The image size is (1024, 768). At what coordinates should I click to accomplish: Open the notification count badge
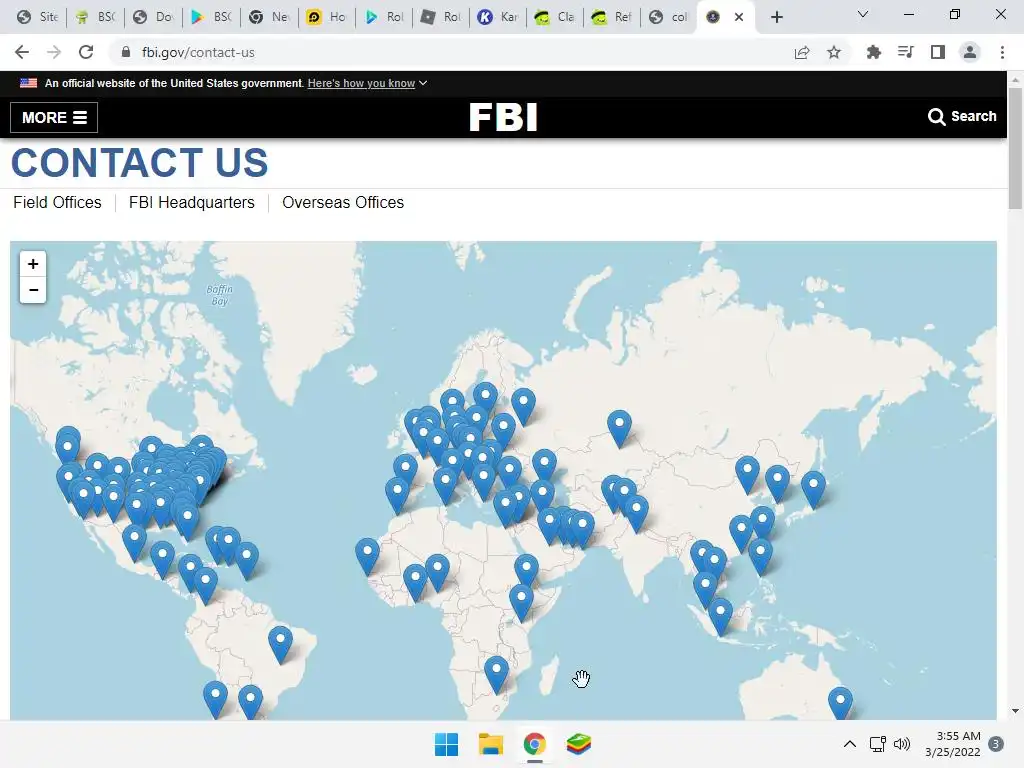tap(996, 744)
